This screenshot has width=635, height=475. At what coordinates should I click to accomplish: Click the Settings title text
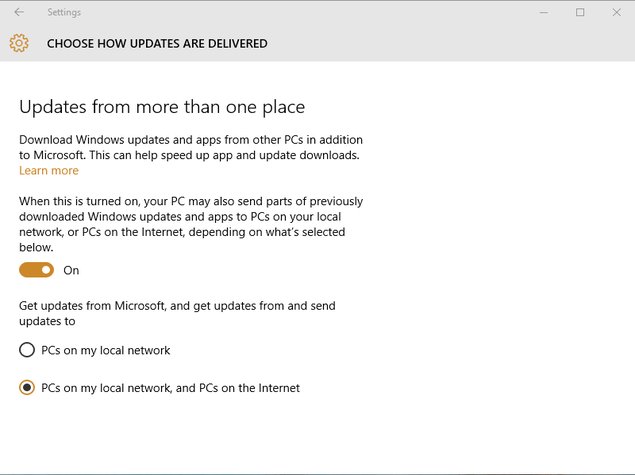pos(64,12)
